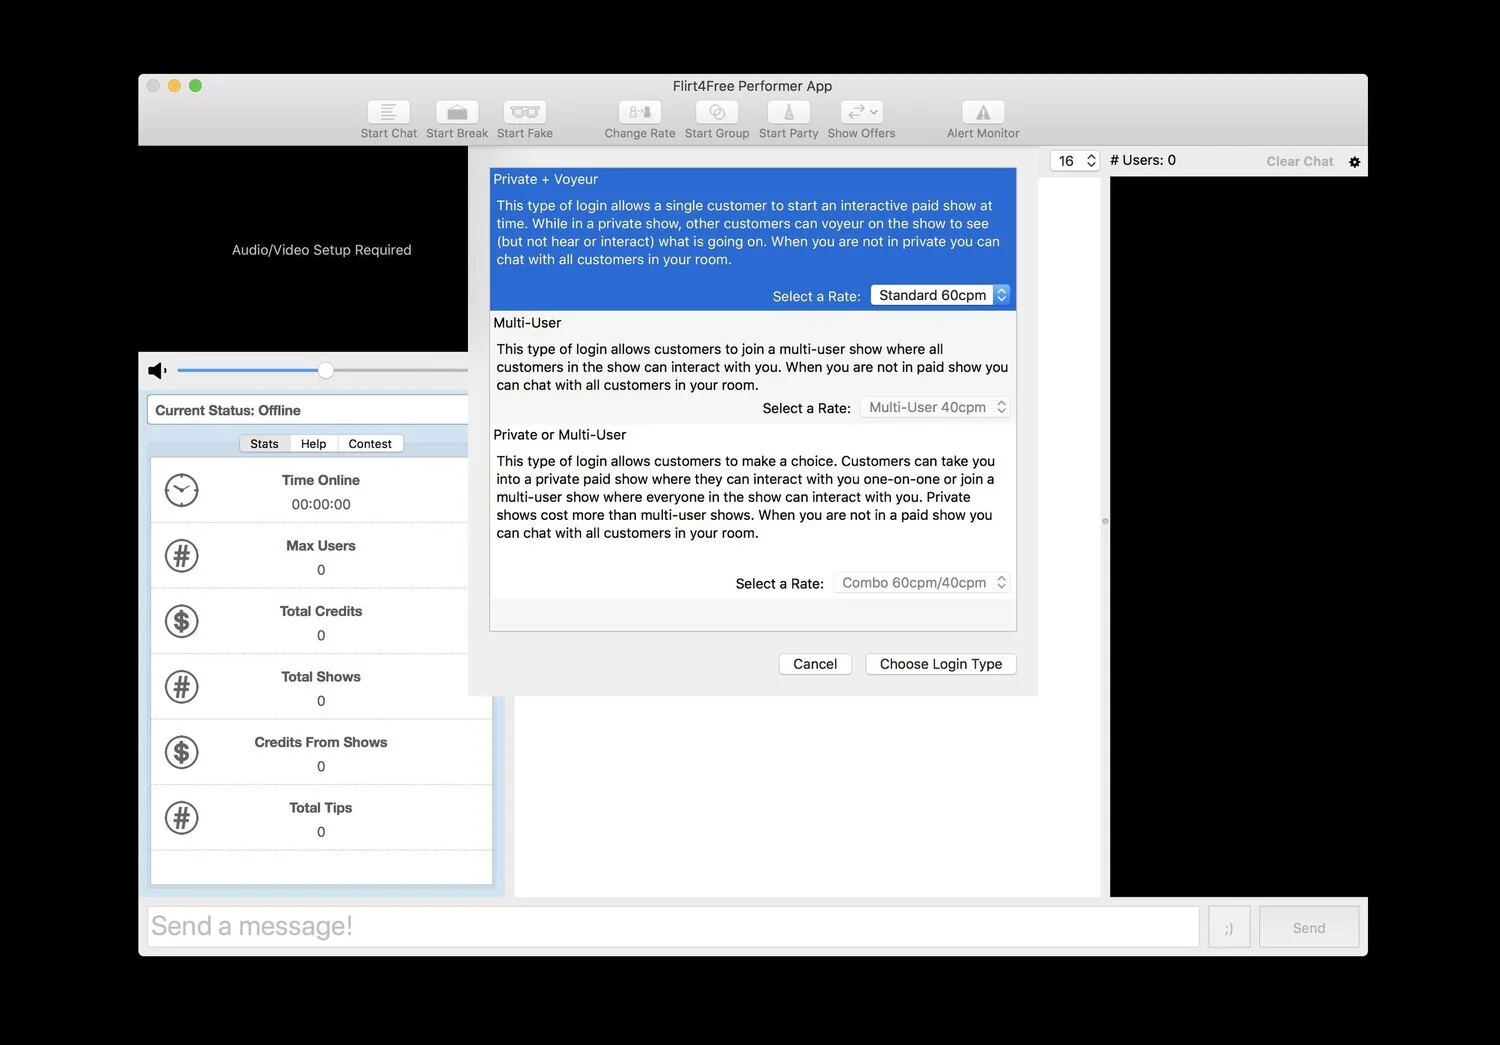
Task: Click the Send button
Action: 1309,927
